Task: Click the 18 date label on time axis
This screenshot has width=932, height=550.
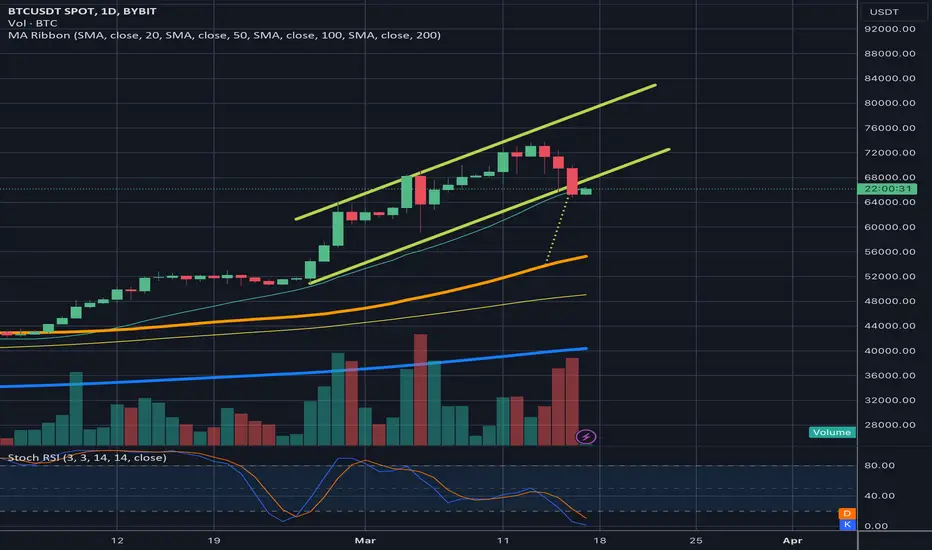Action: [x=599, y=540]
